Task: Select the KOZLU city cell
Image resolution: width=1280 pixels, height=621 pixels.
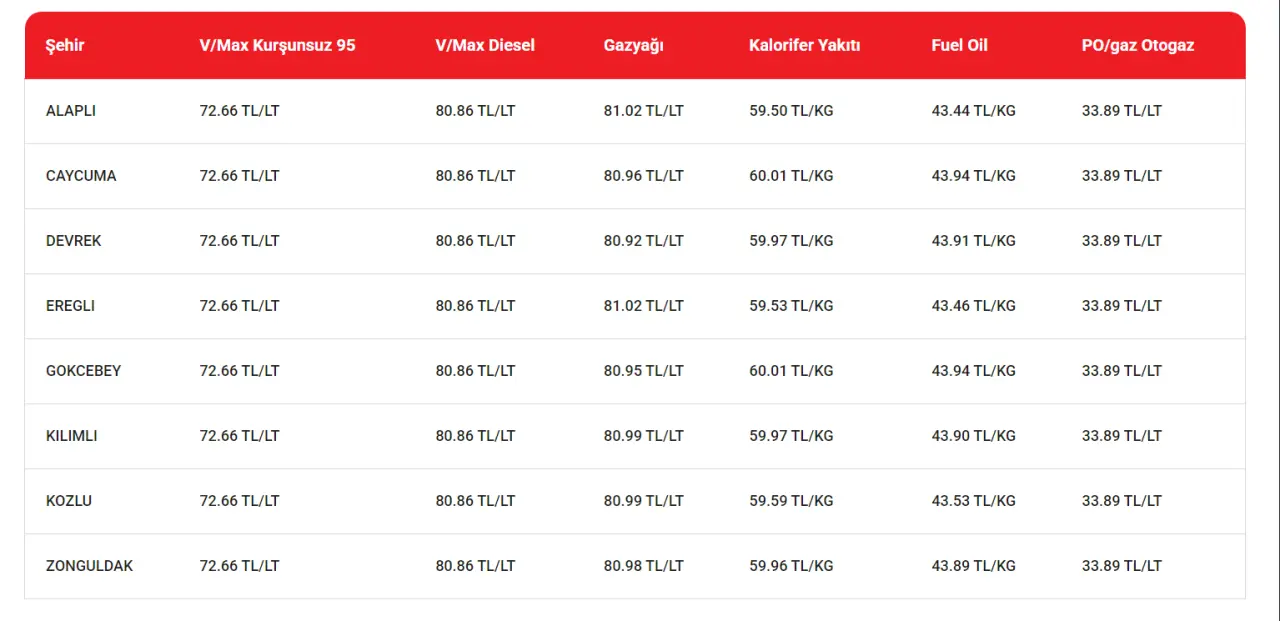Action: pos(69,501)
